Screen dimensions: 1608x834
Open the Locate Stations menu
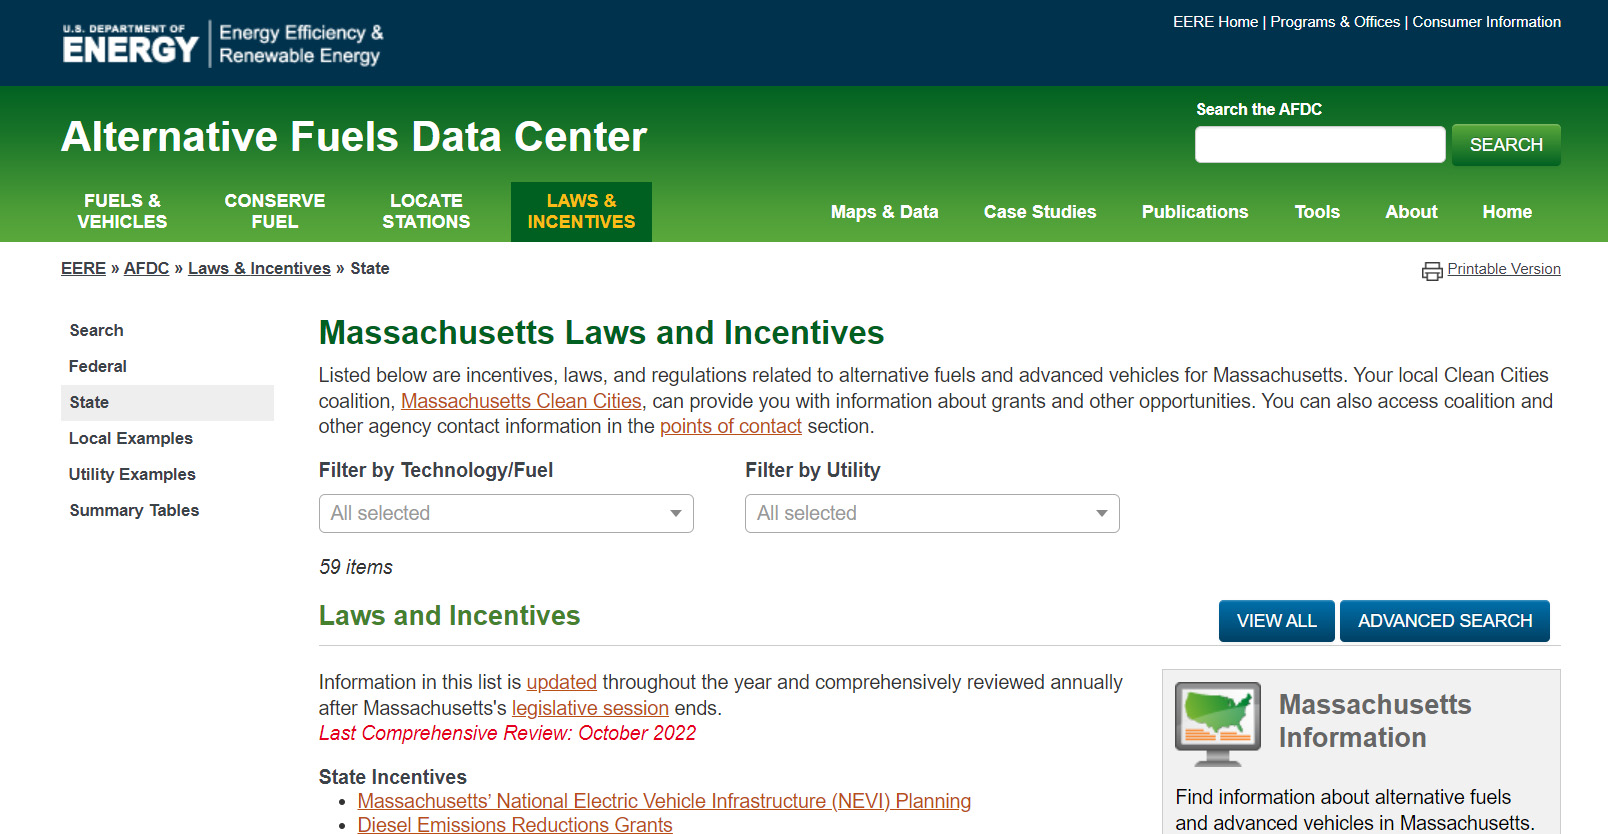(x=426, y=211)
